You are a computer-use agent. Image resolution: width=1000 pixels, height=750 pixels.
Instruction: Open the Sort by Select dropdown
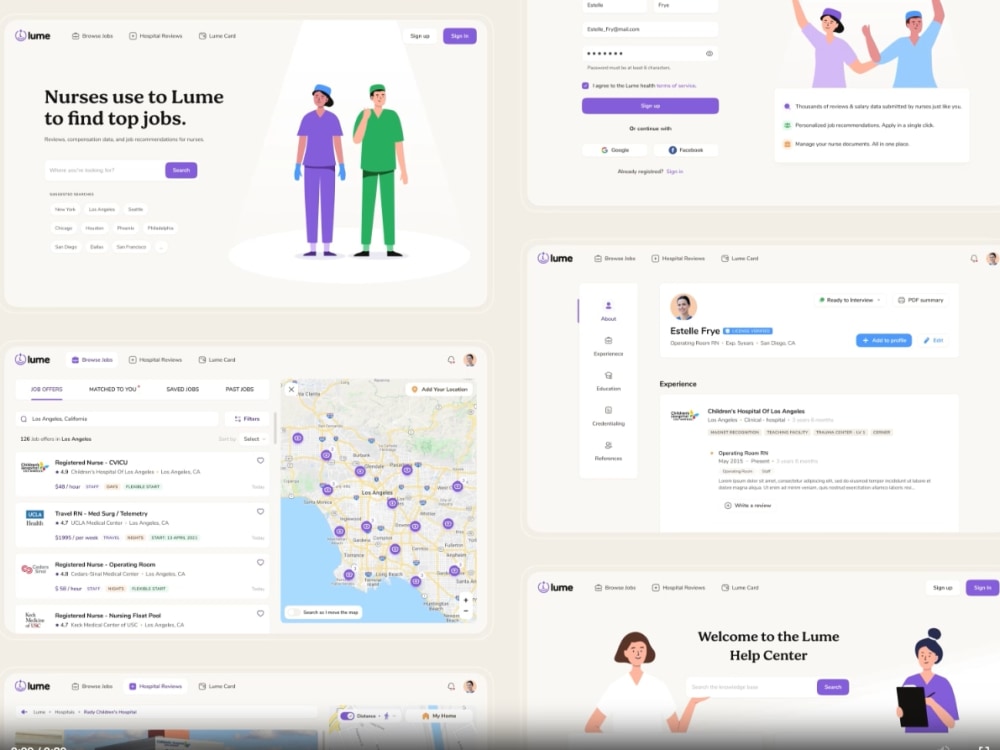tap(254, 439)
